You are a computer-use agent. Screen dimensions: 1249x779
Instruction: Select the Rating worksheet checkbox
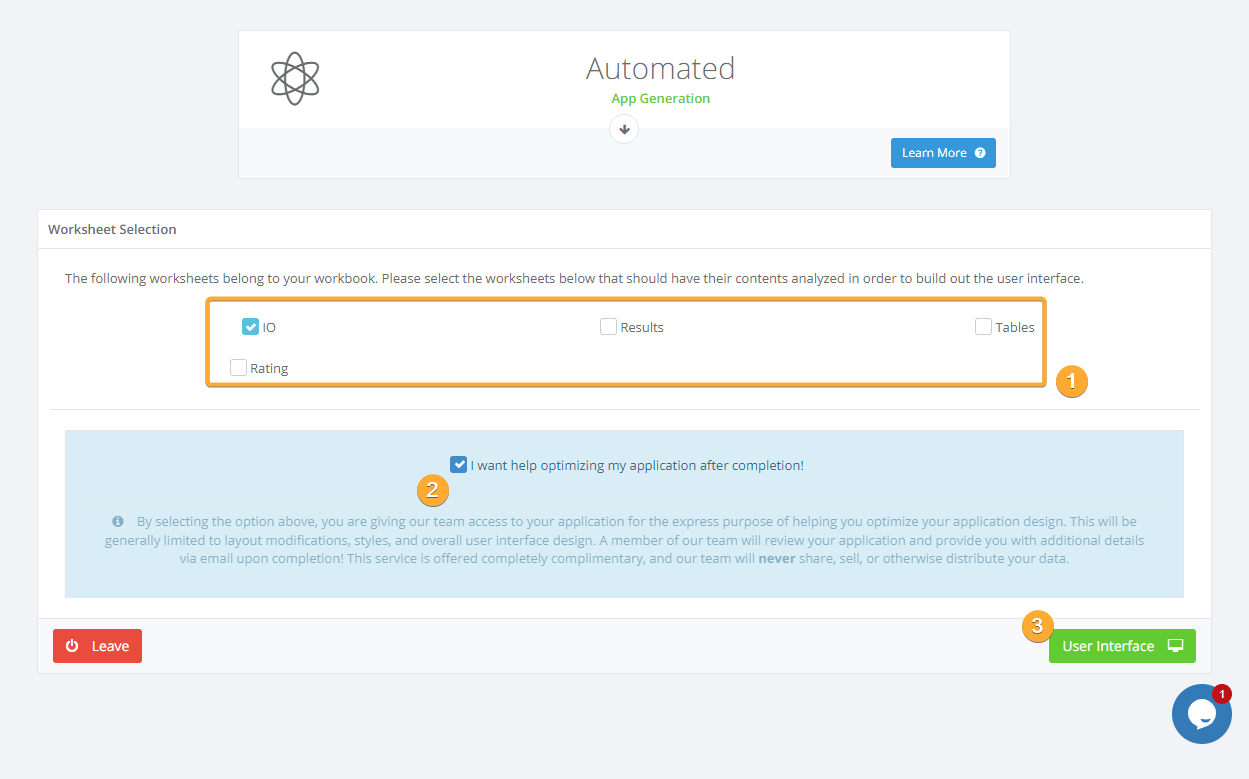pos(238,367)
